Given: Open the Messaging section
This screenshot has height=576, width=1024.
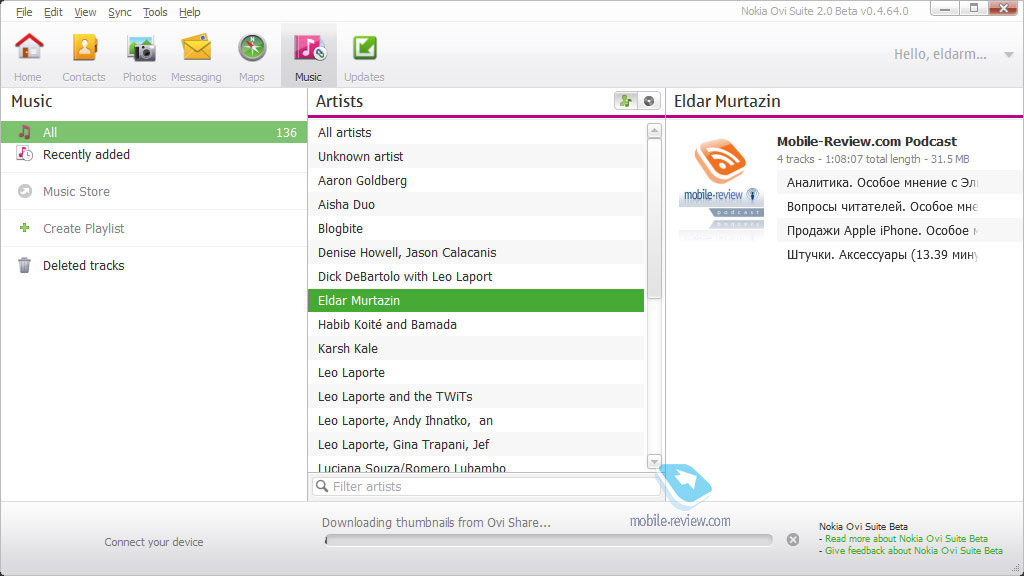Looking at the screenshot, I should tap(196, 56).
